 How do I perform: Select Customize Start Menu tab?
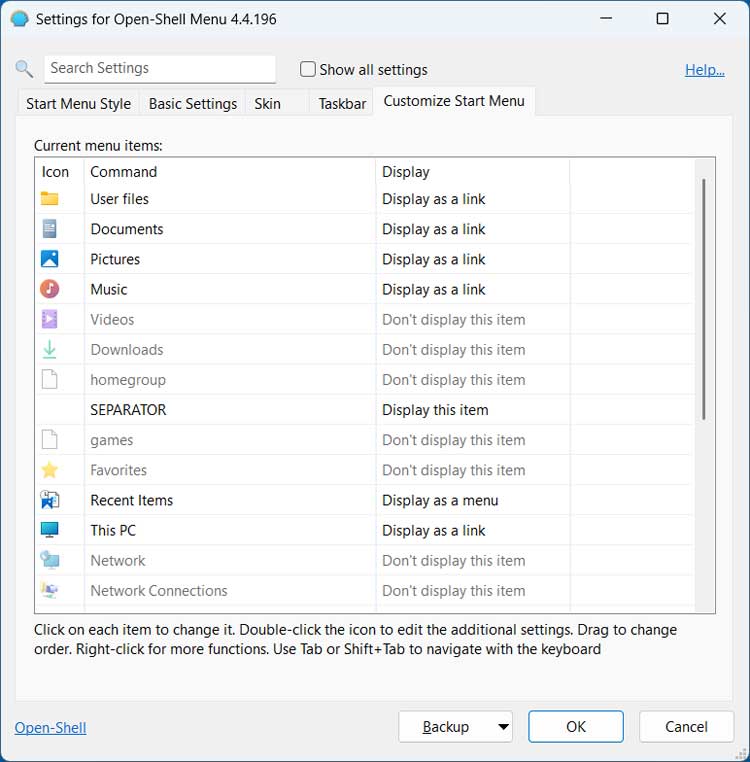click(454, 101)
